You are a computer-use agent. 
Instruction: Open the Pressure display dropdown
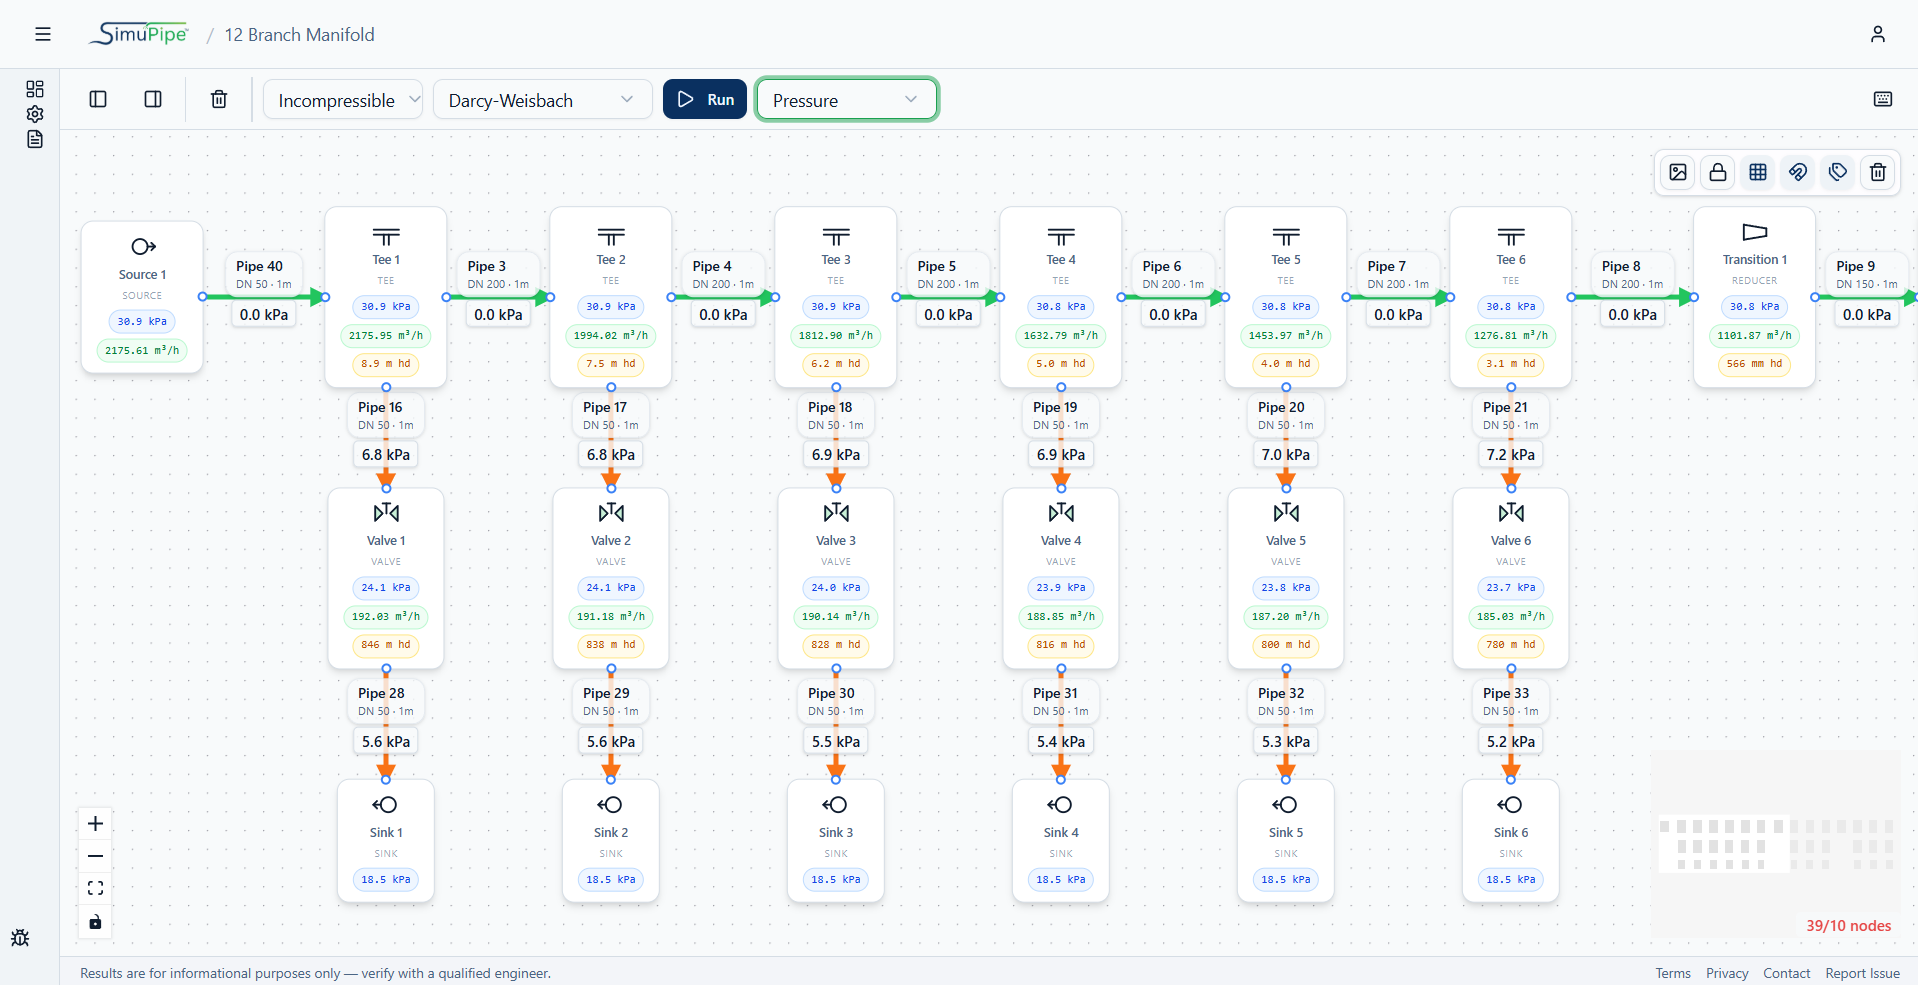click(x=846, y=100)
